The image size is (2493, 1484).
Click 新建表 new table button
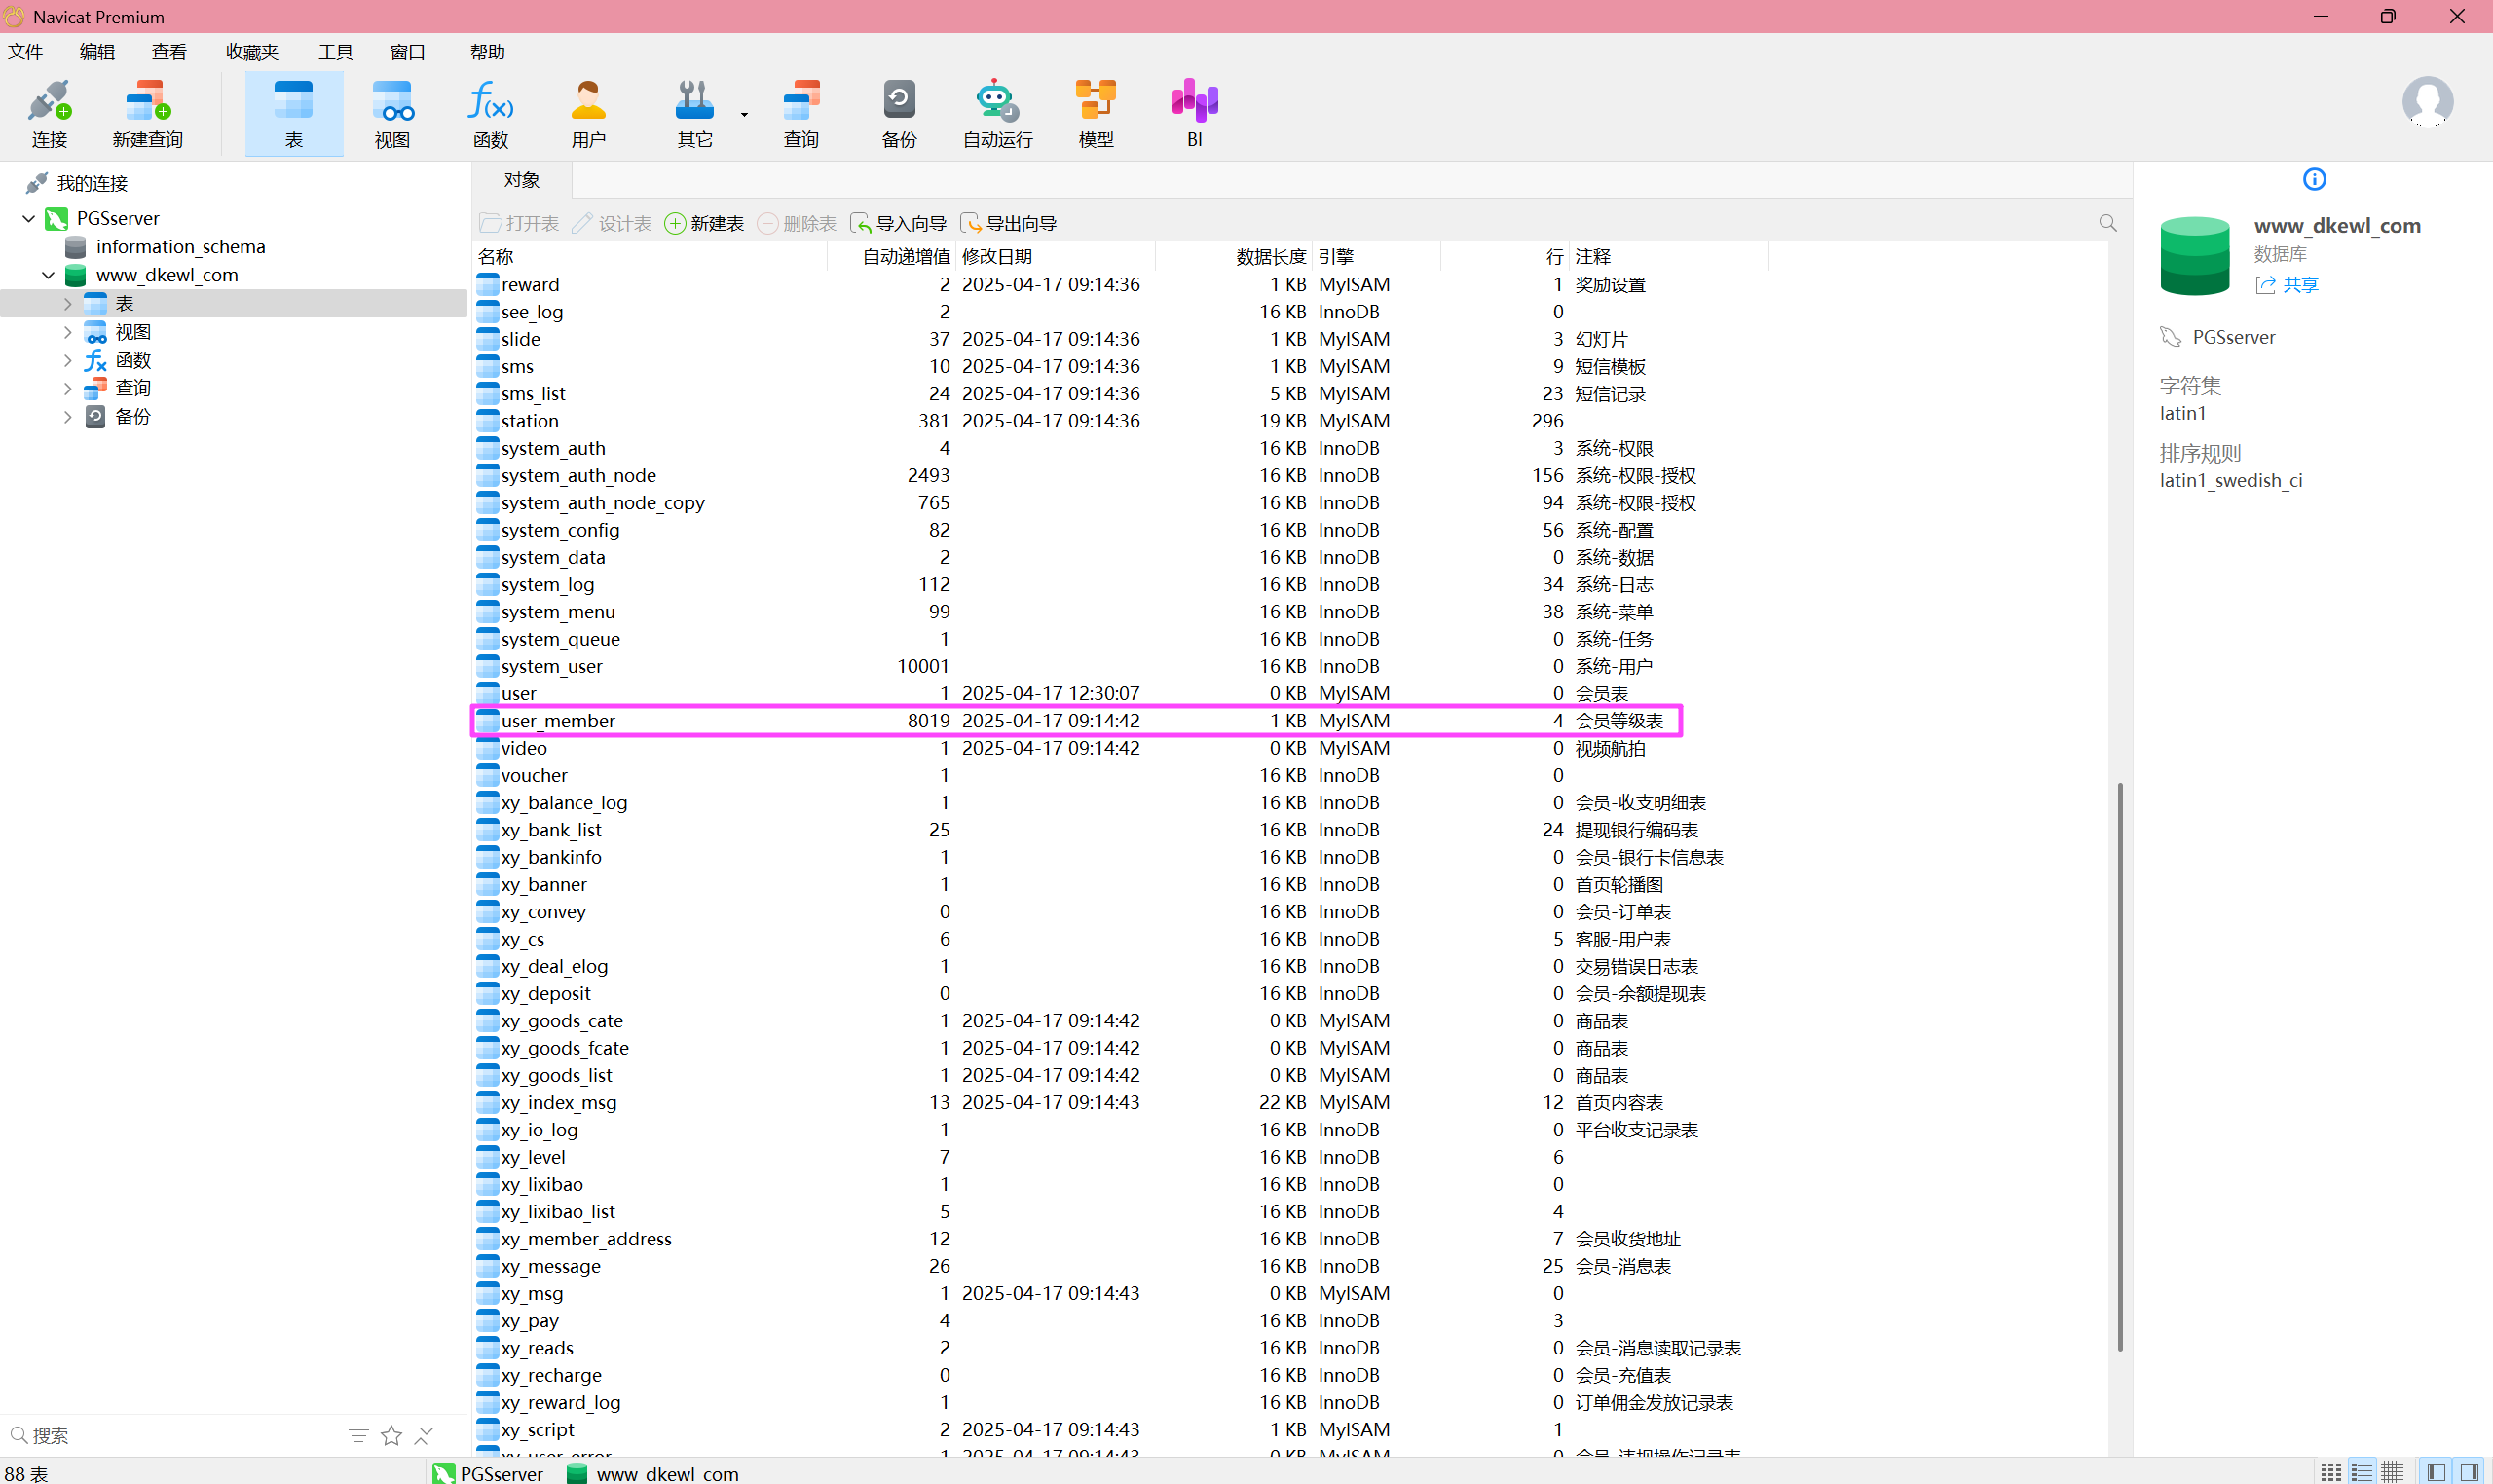(x=705, y=223)
